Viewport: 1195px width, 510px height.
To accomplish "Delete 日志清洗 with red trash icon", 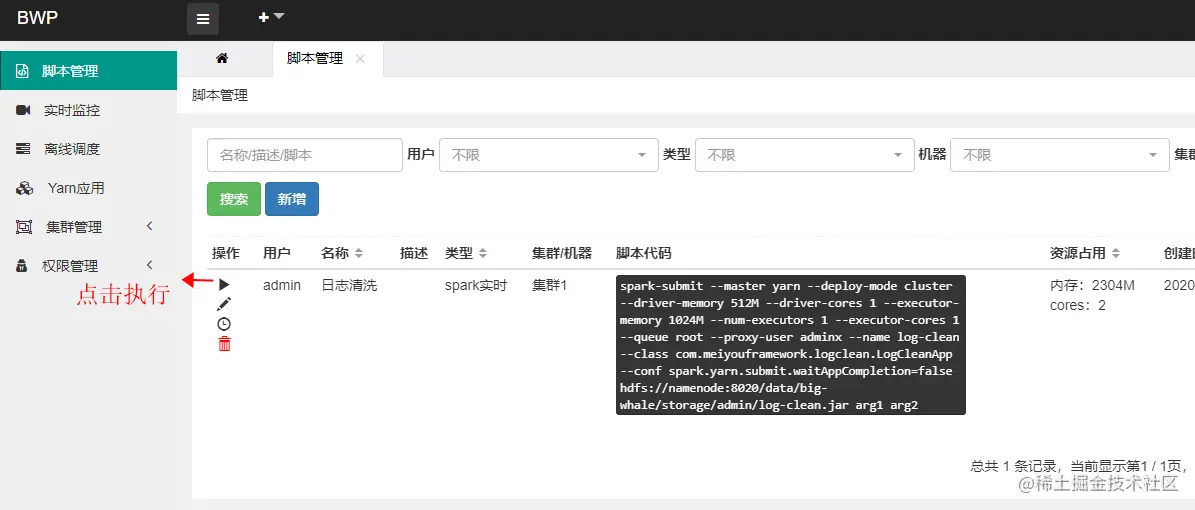I will click(224, 345).
